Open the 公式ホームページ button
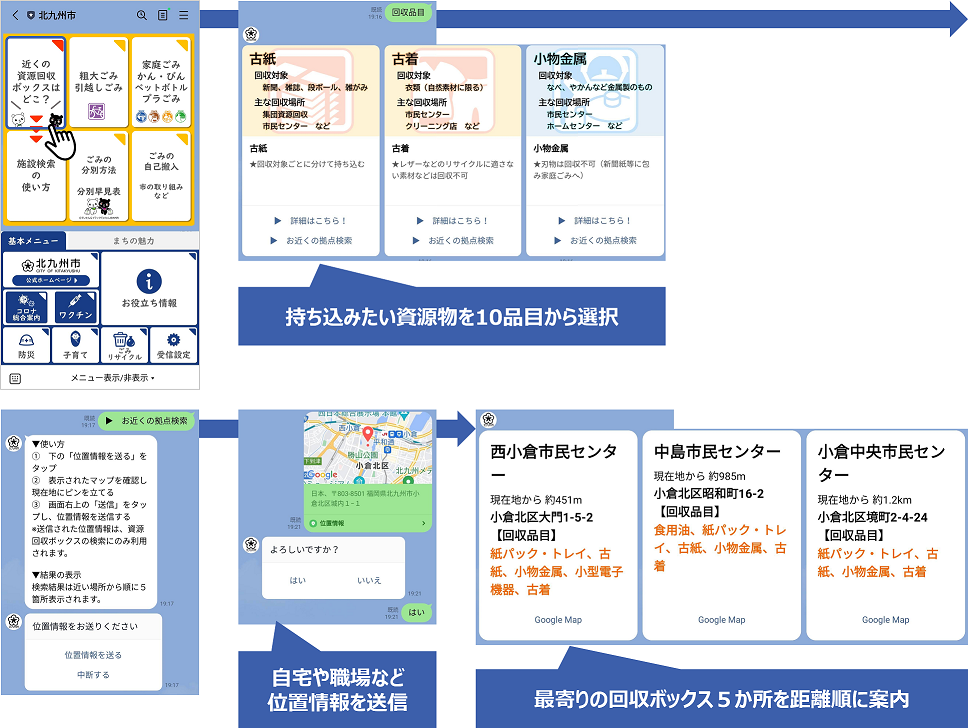 pos(52,281)
